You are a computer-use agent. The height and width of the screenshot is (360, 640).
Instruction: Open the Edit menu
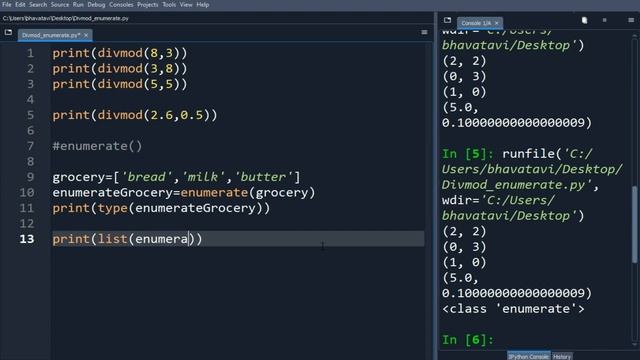pos(20,4)
